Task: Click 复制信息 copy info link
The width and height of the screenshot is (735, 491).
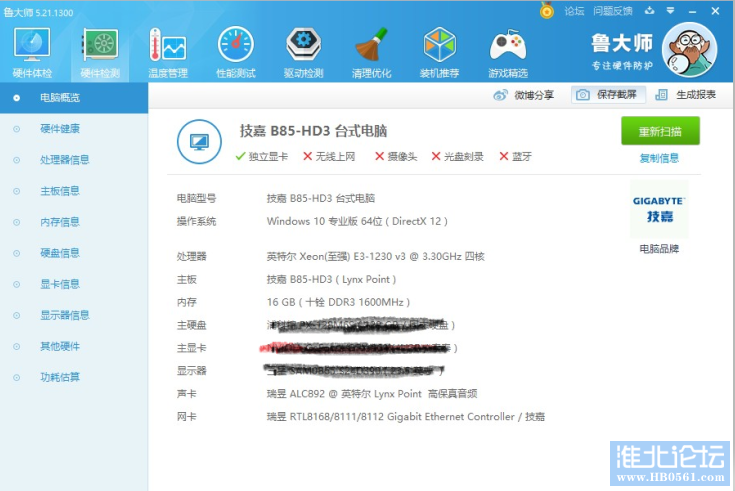Action: point(660,158)
